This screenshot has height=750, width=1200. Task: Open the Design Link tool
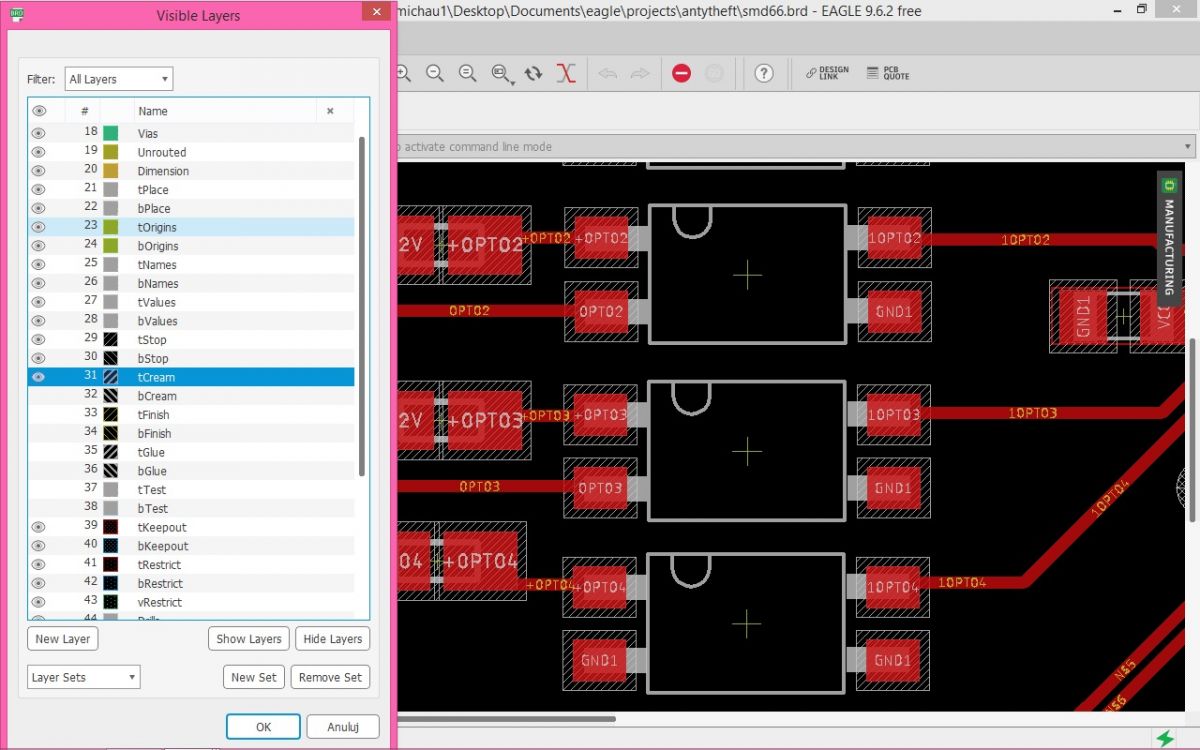click(x=827, y=73)
